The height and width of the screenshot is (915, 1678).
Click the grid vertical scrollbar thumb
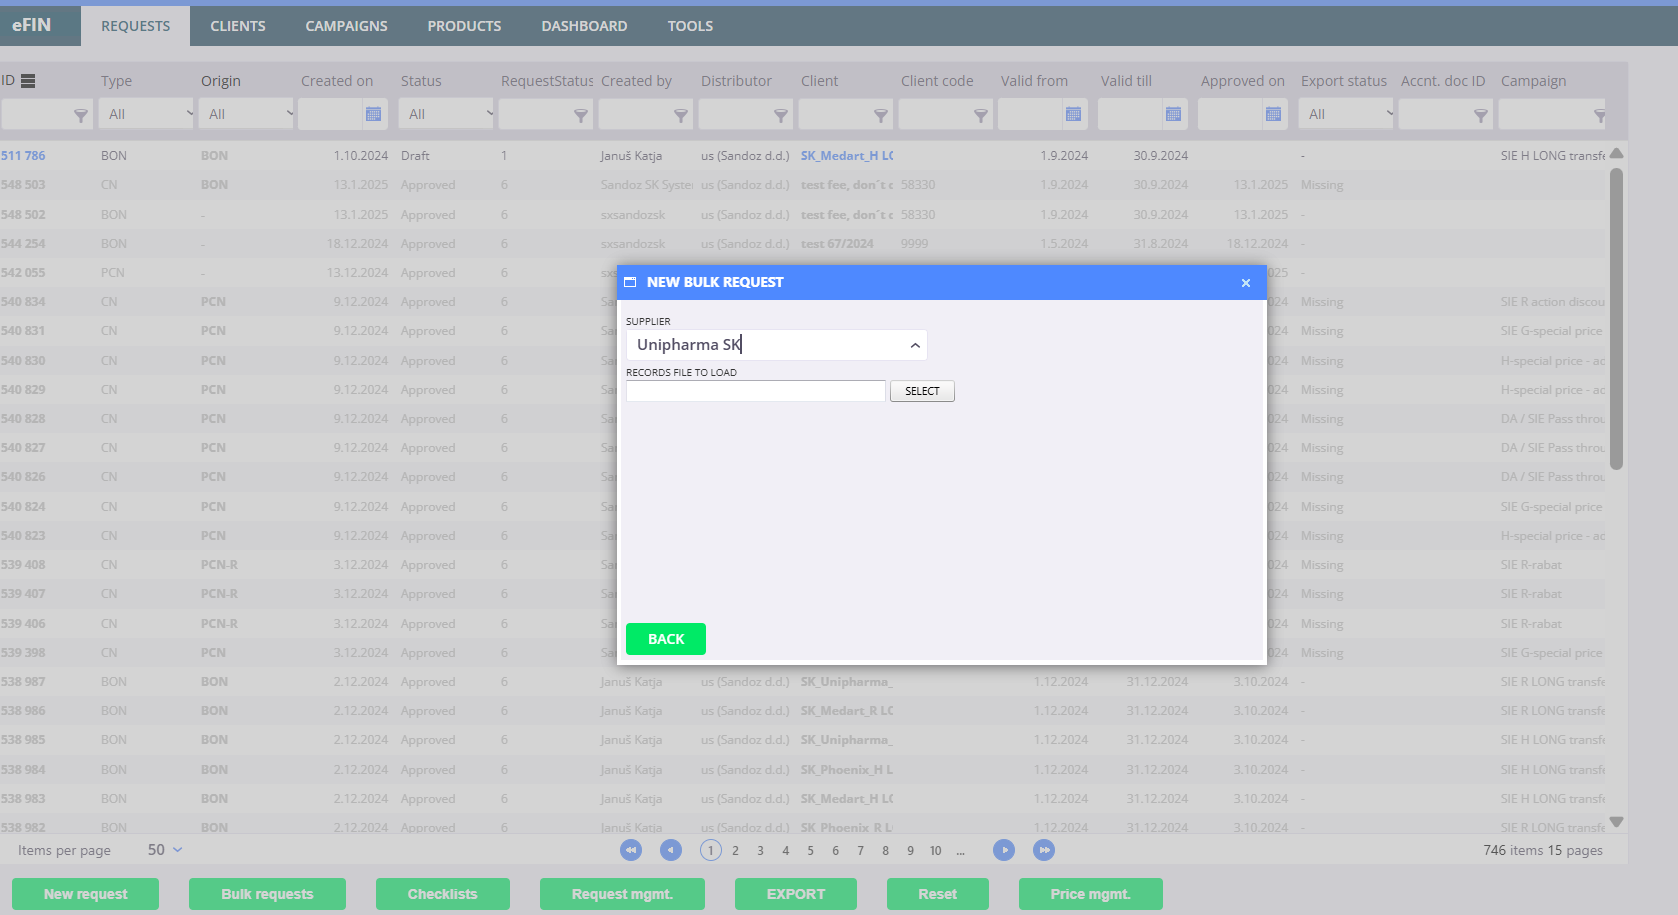1616,318
